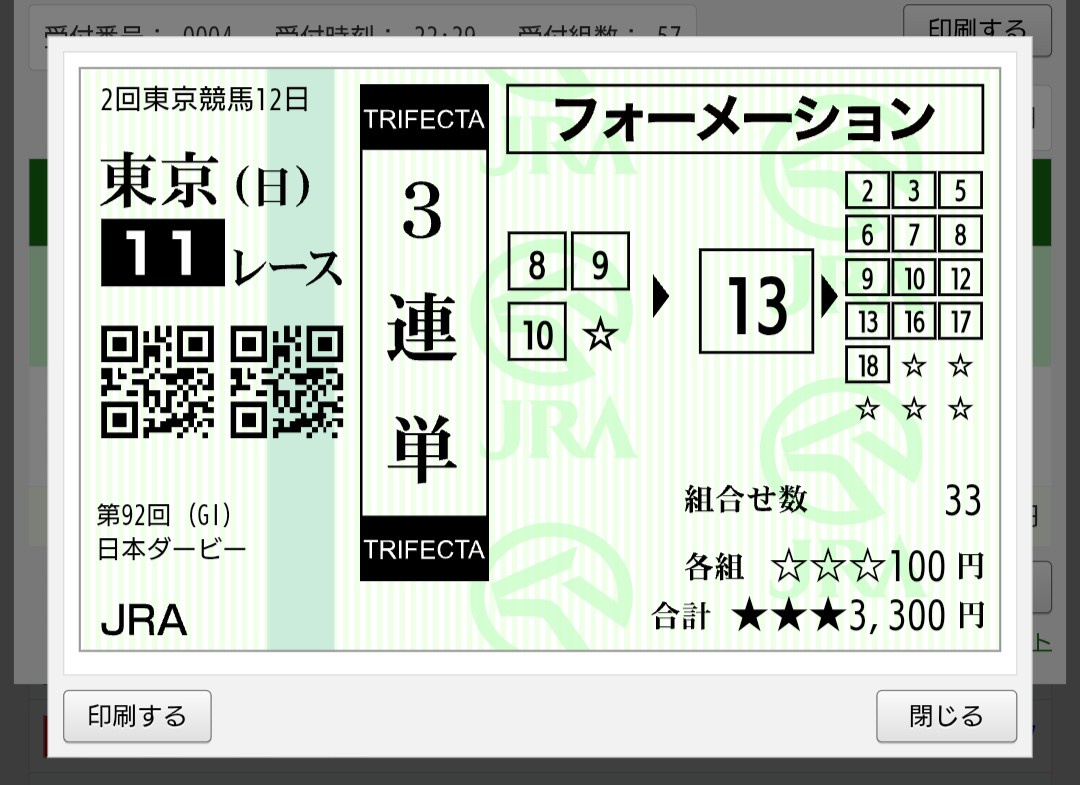Click third-place number box 18
Viewport: 1080px width, 785px height.
867,365
